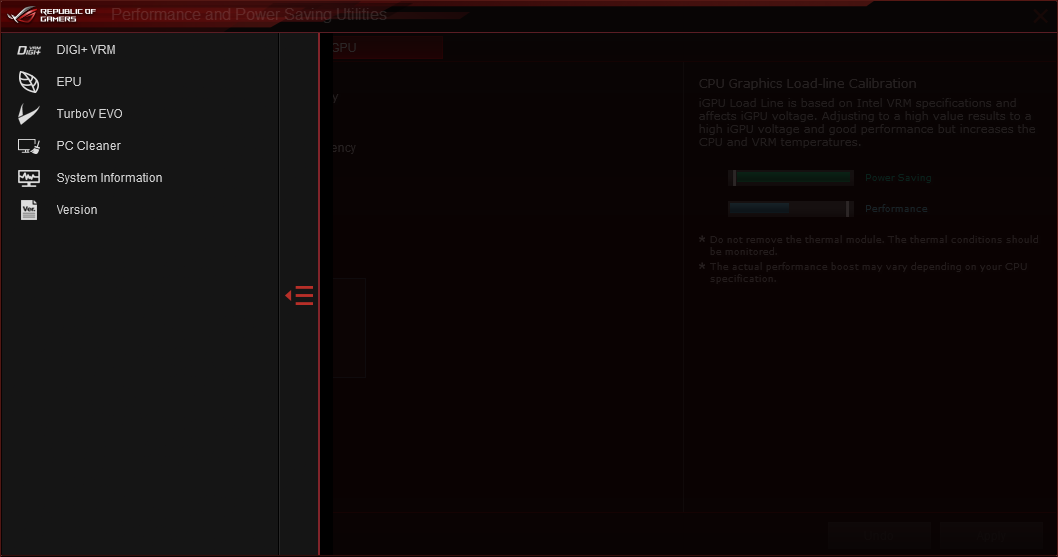
Task: Select the EPU menu label
Action: point(69,82)
